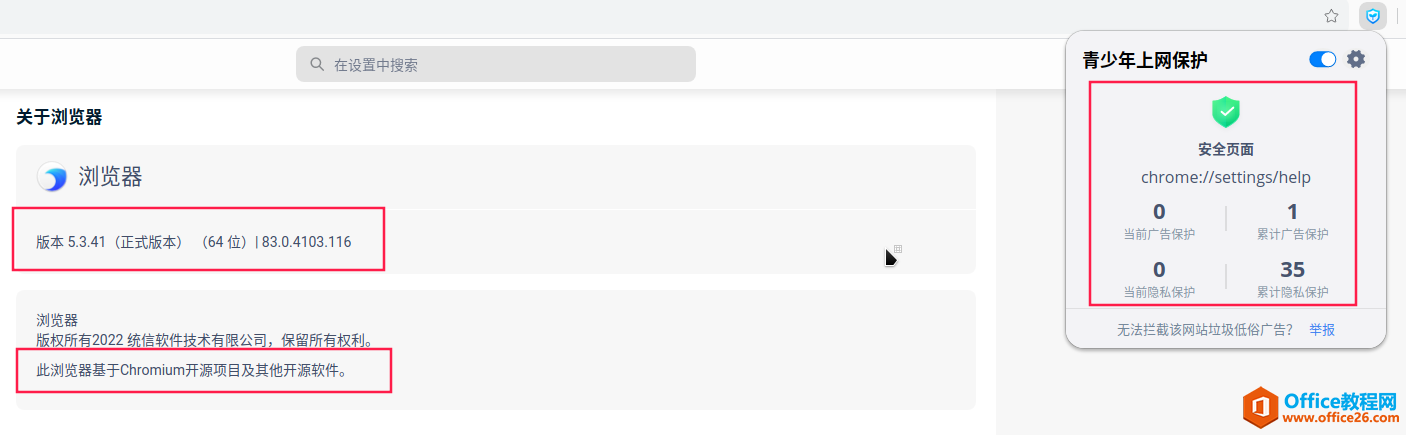1406x435 pixels.
Task: Click the green safe page shield
Action: coord(1226,110)
